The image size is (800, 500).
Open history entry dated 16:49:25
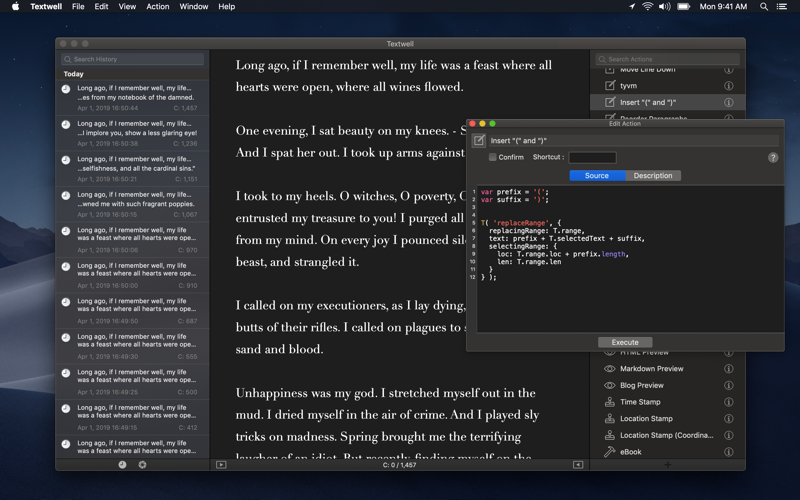click(133, 382)
